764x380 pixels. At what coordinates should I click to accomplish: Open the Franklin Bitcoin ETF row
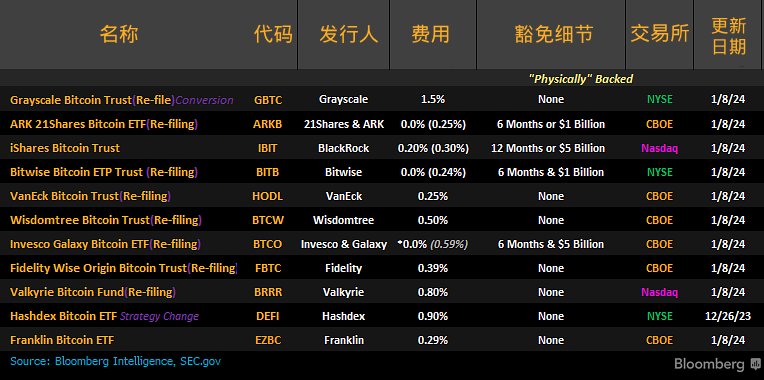click(382, 340)
